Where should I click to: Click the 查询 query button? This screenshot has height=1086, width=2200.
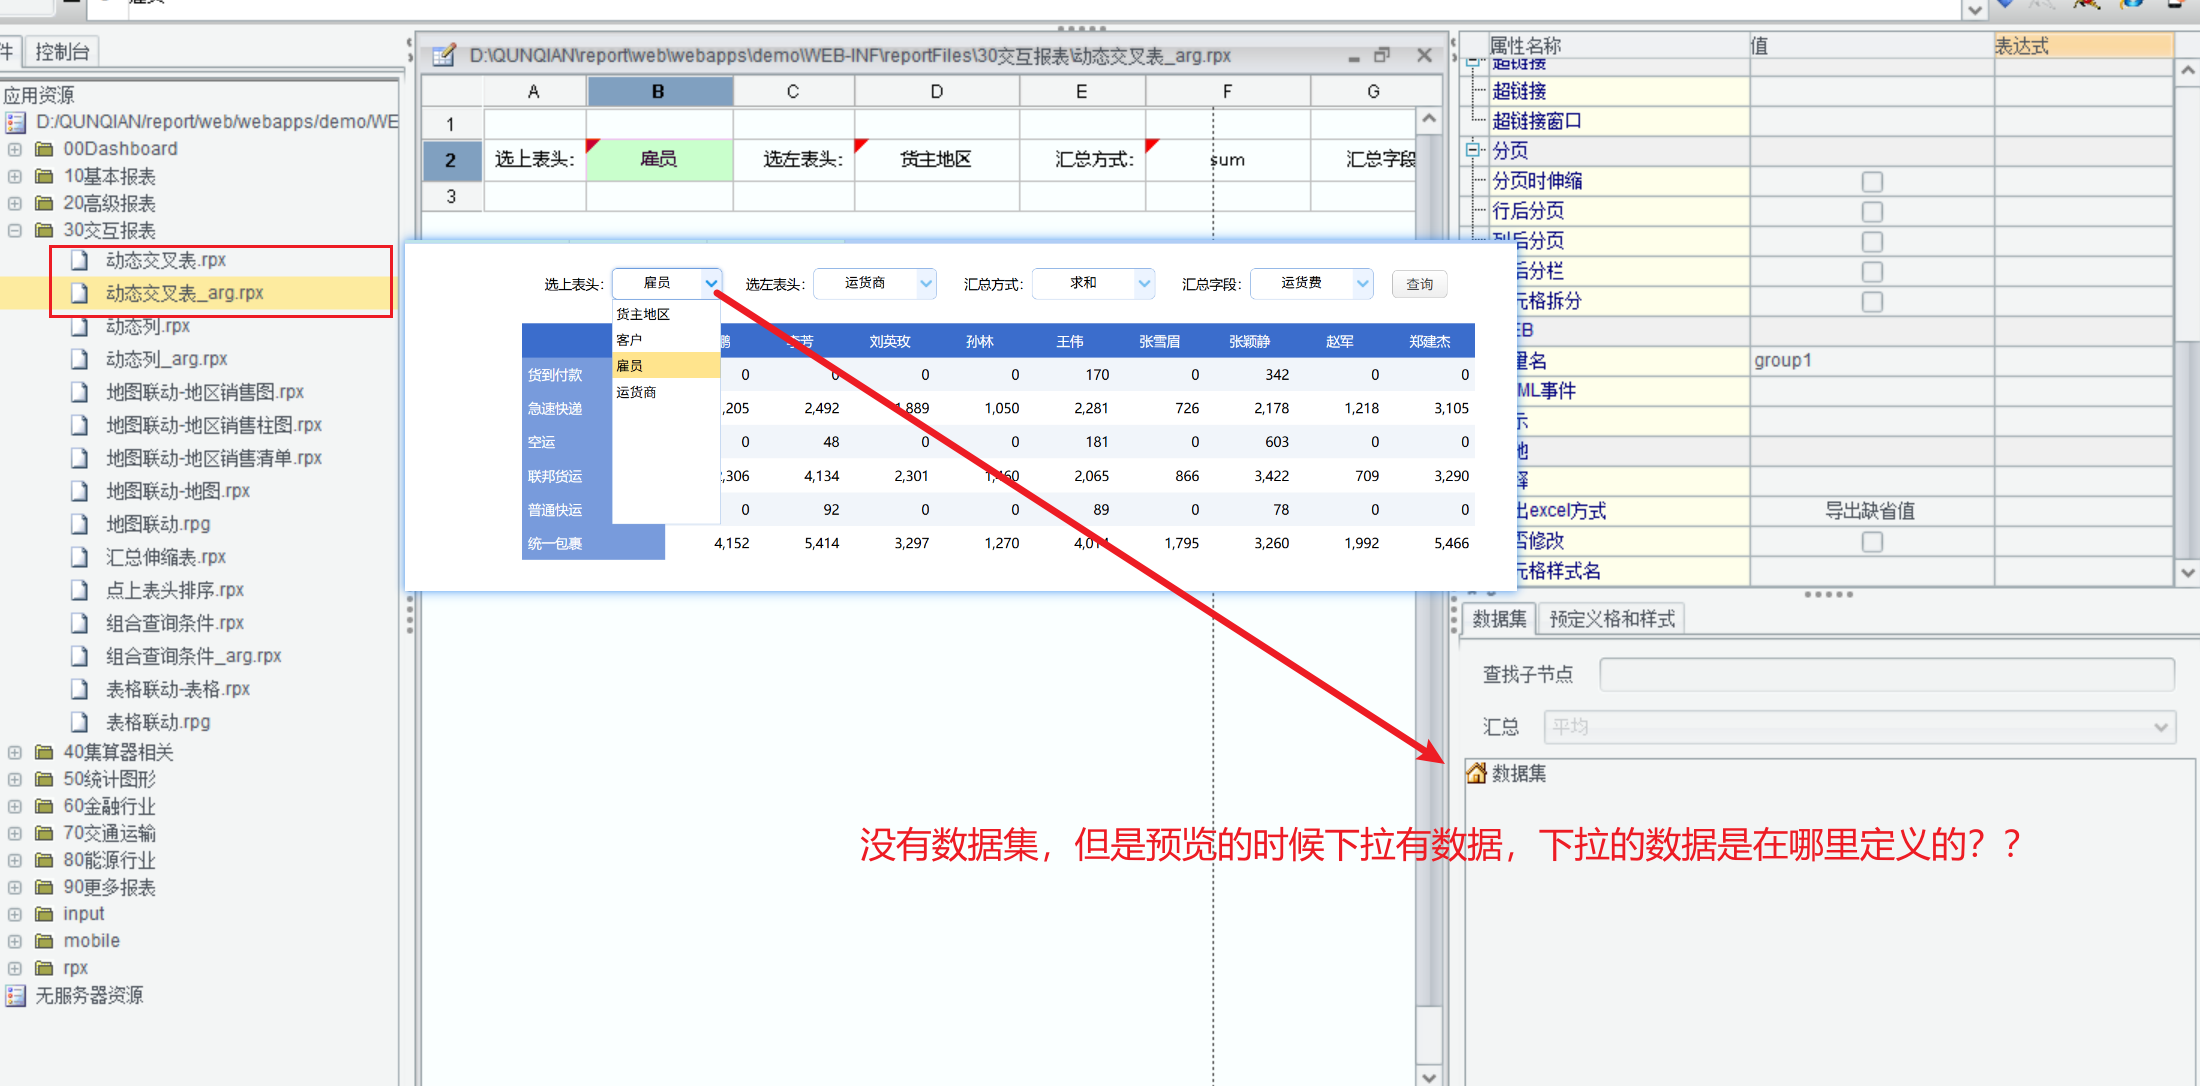[x=1419, y=284]
